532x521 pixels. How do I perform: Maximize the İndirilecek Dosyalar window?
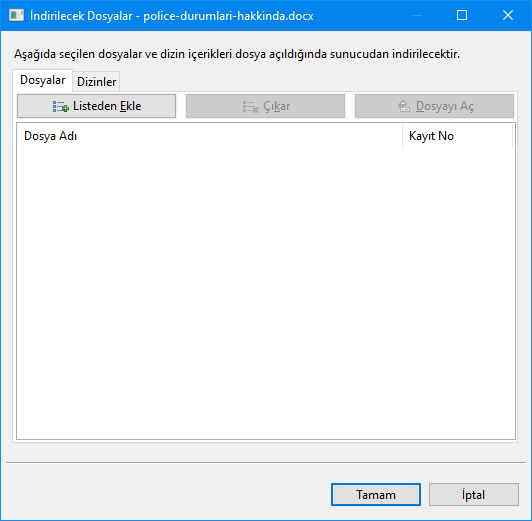coord(462,15)
